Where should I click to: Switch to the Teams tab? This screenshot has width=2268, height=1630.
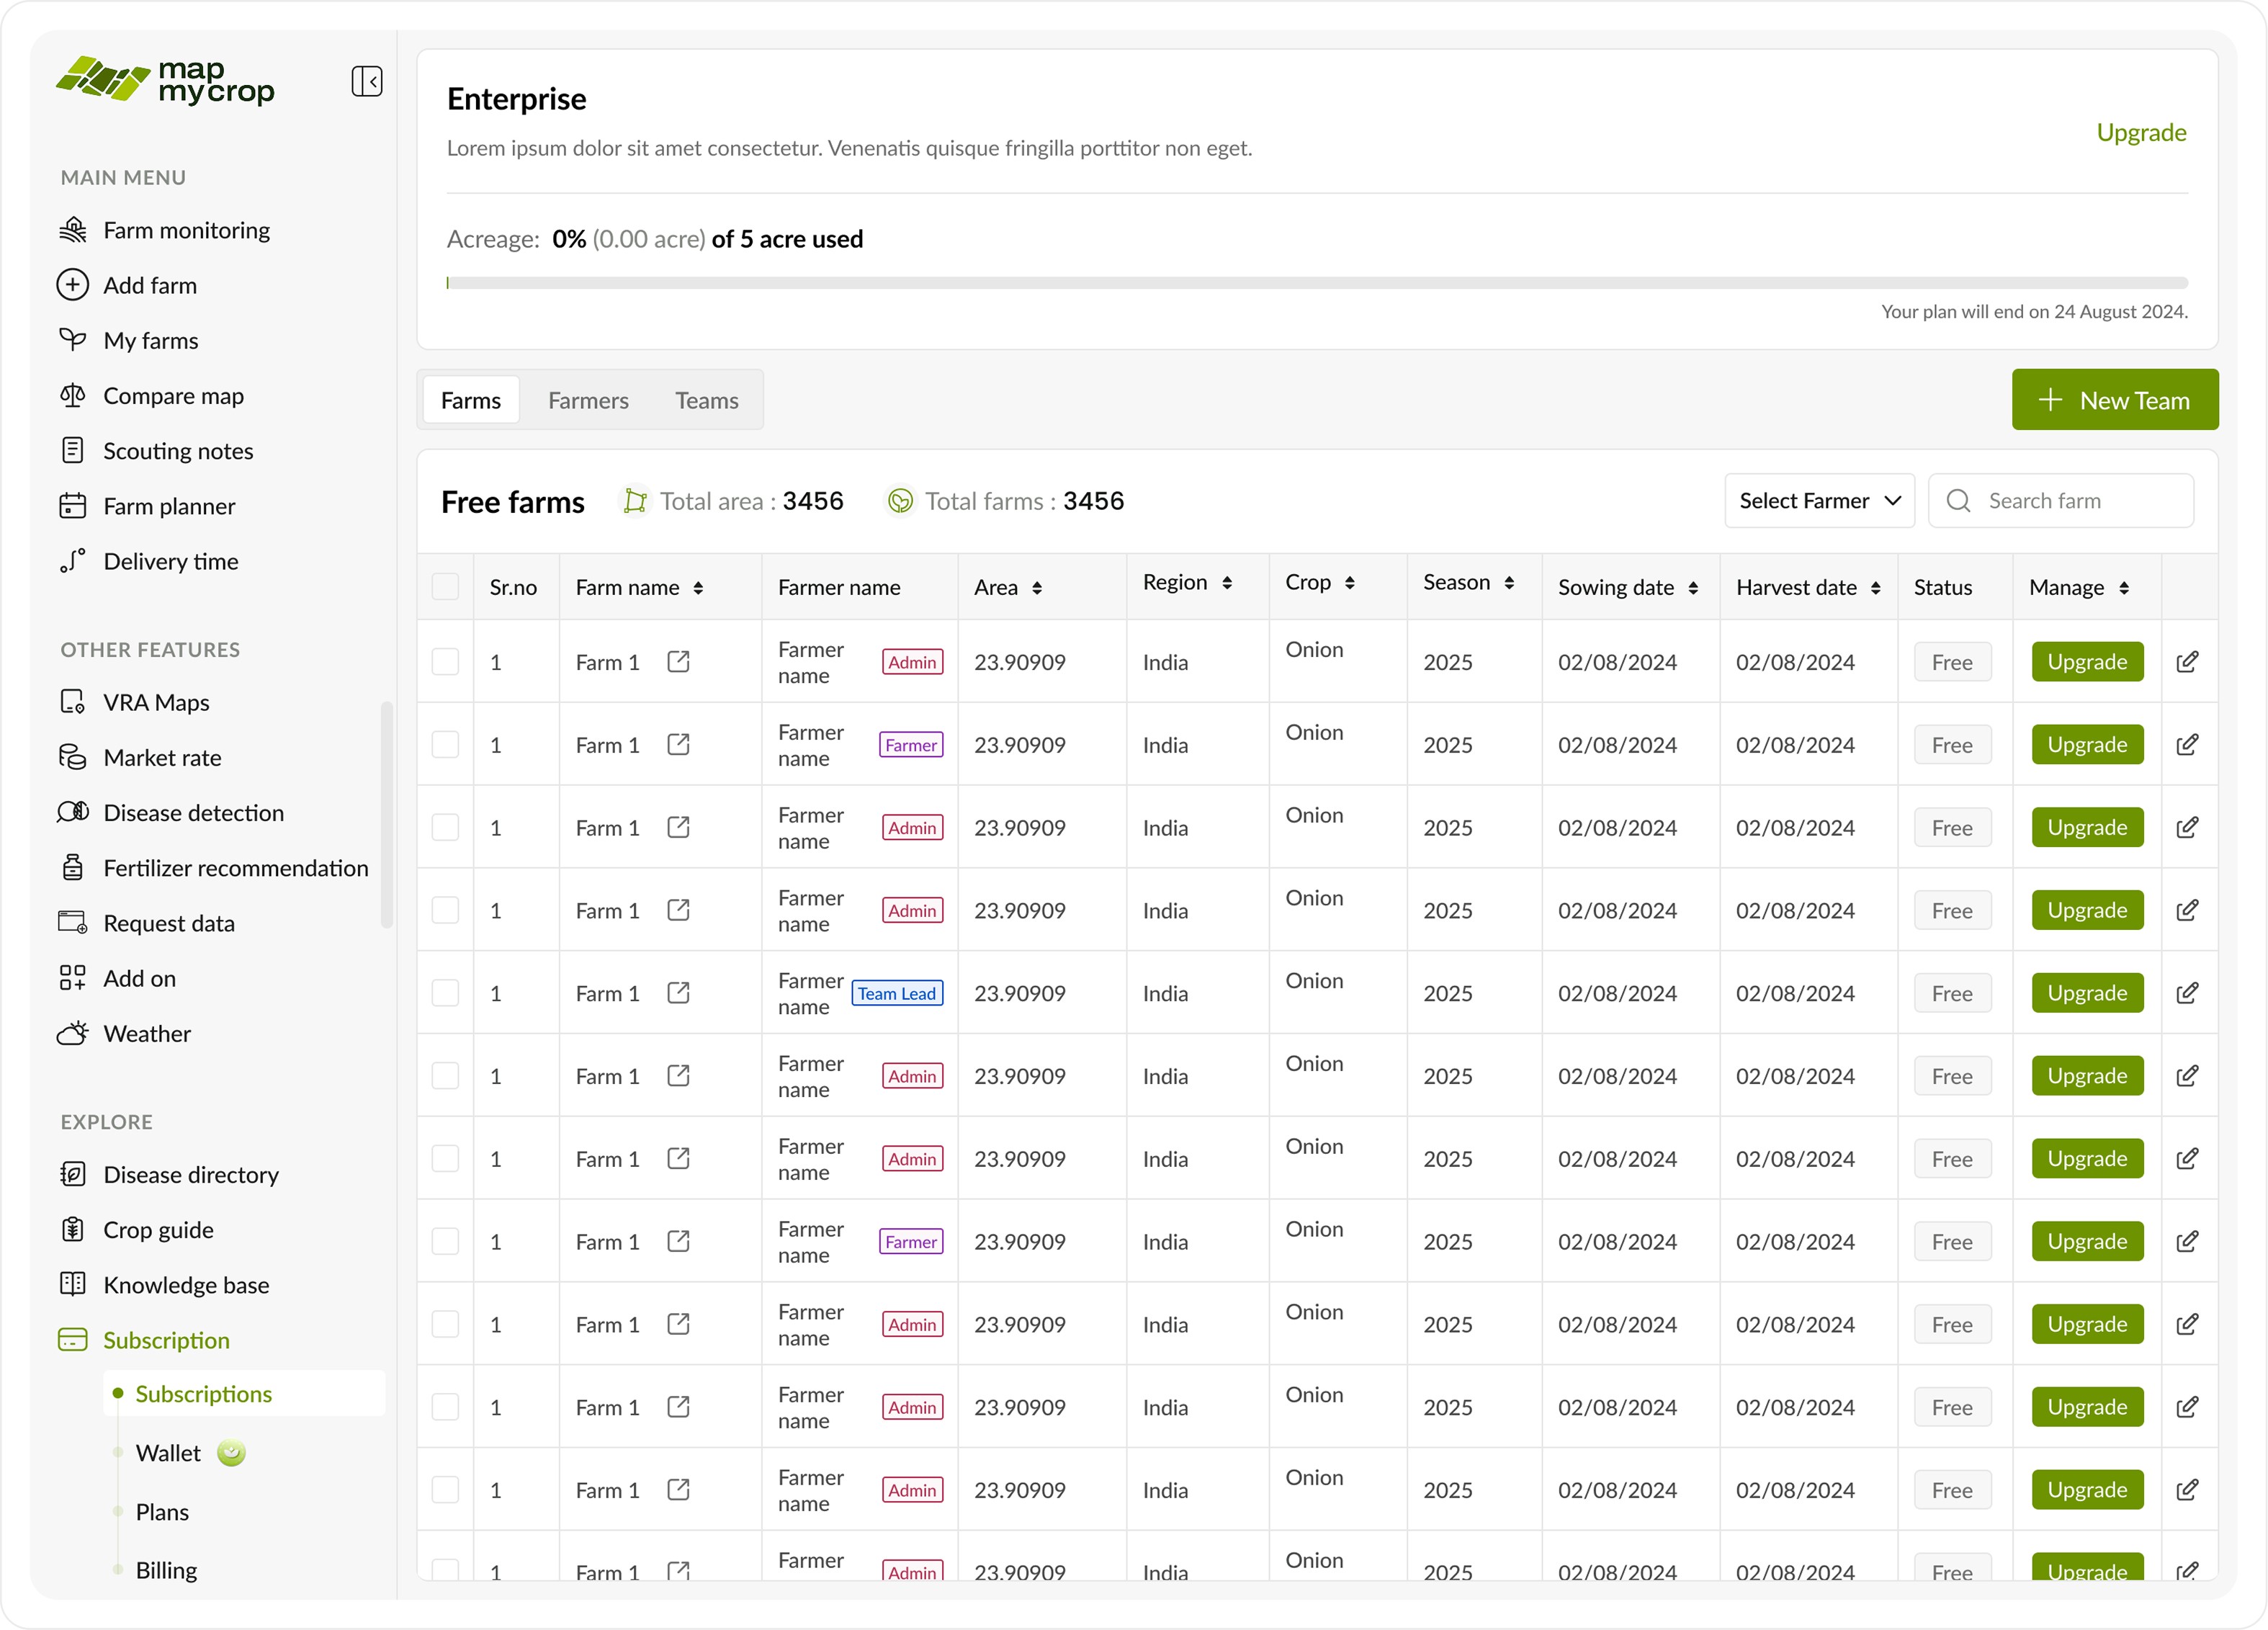706,400
